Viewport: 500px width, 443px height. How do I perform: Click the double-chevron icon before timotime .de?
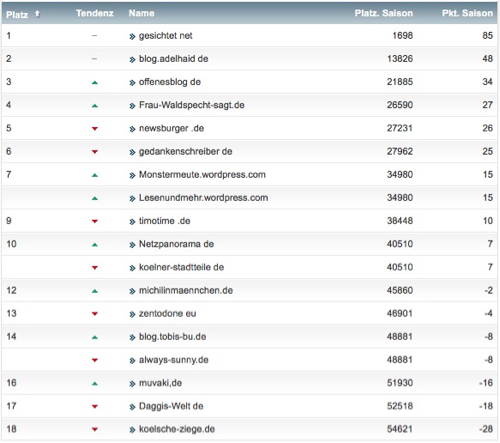click(x=132, y=222)
